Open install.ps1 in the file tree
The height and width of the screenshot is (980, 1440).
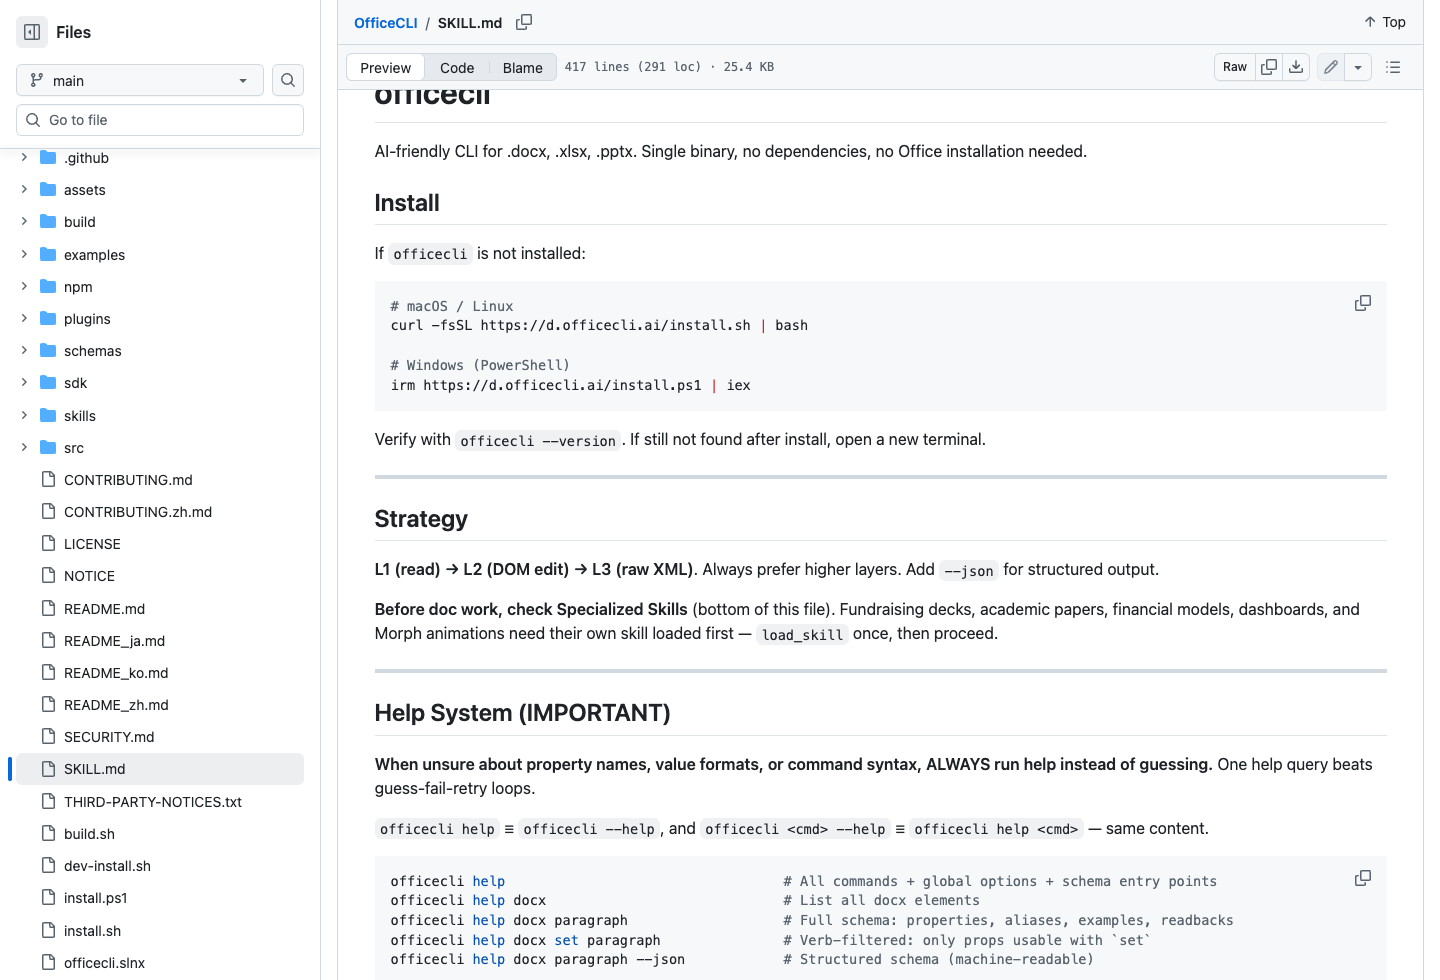[95, 898]
